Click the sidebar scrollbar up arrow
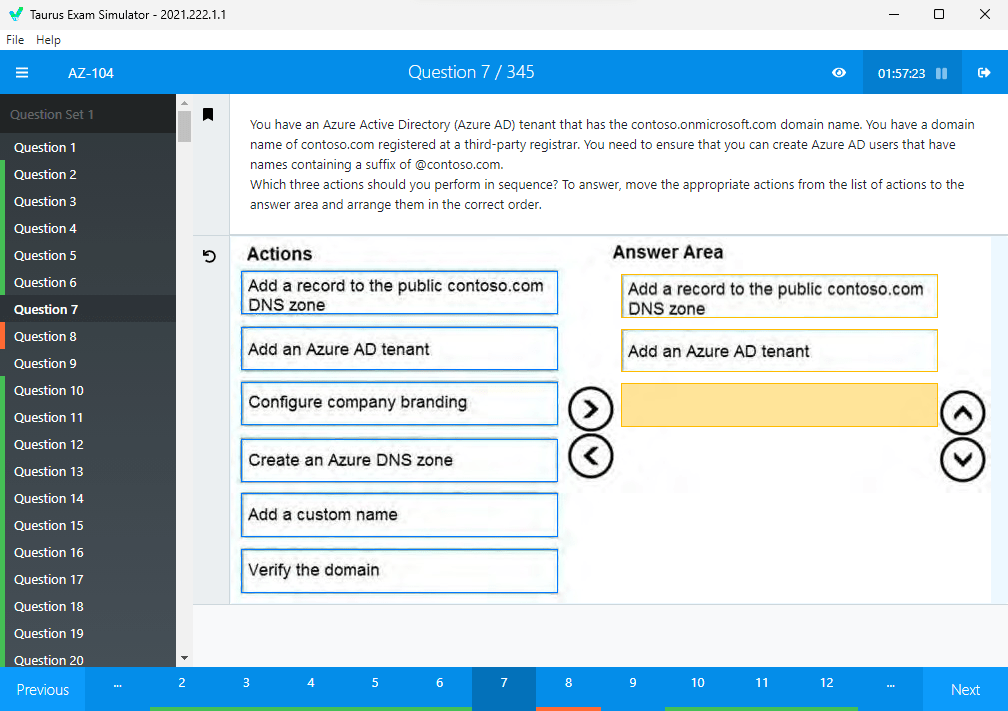This screenshot has height=711, width=1008. pyautogui.click(x=184, y=103)
